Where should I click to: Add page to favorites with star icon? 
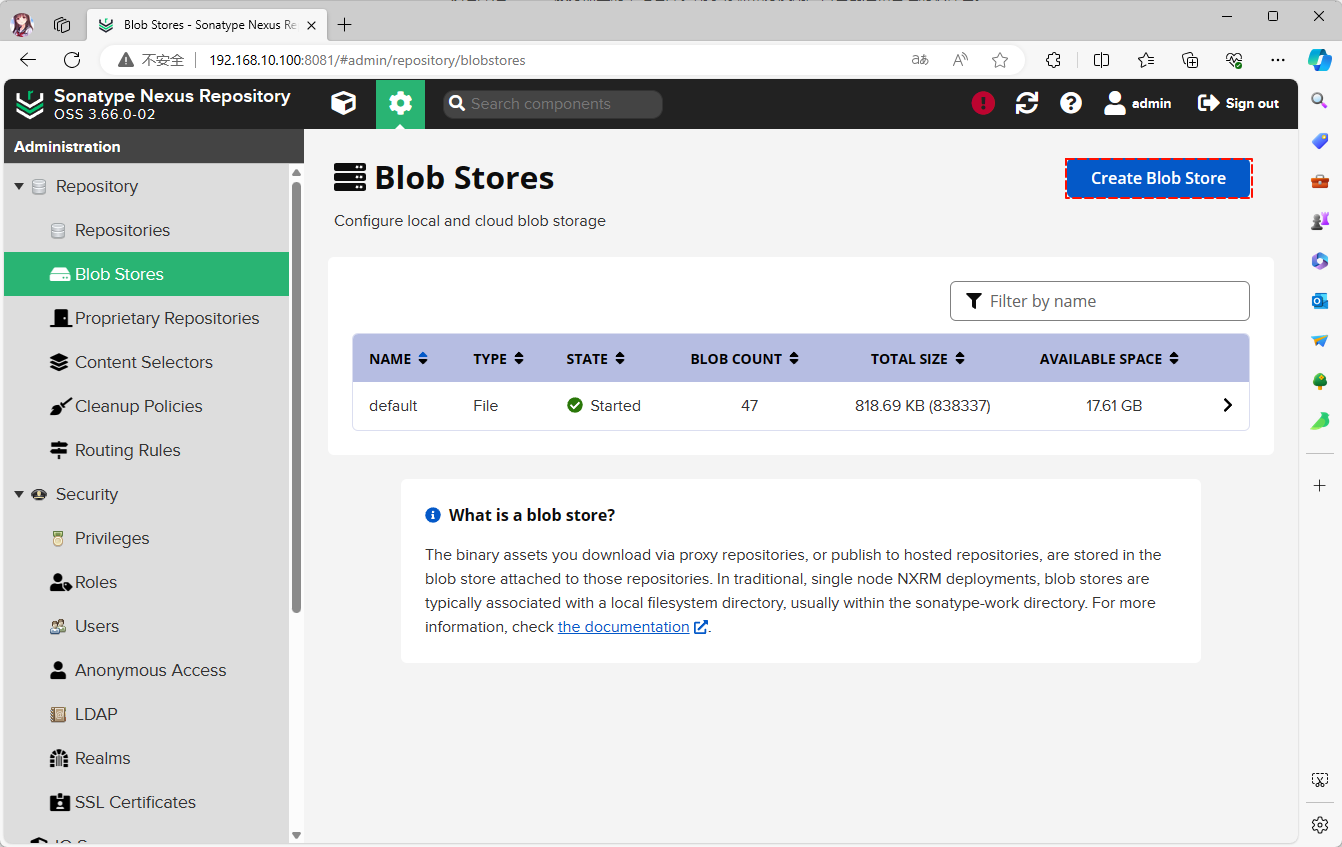pyautogui.click(x=1000, y=60)
